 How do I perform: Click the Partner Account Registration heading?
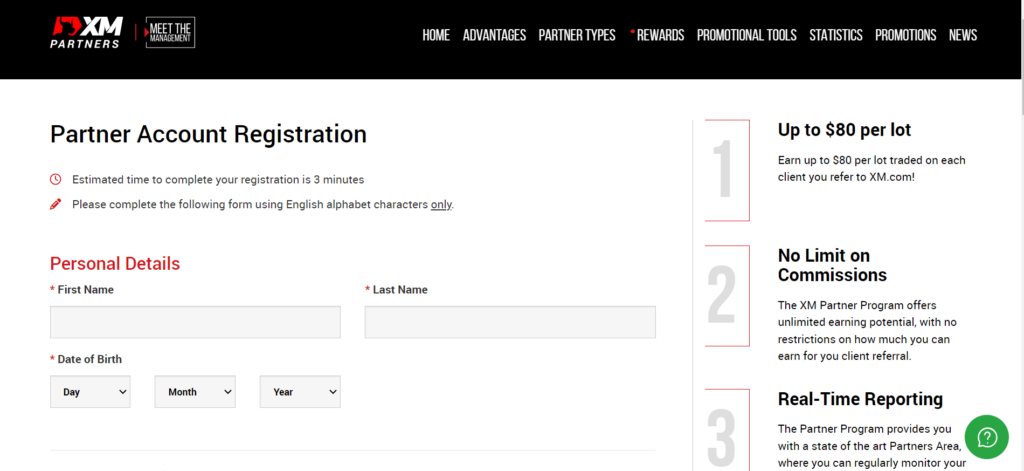[208, 135]
